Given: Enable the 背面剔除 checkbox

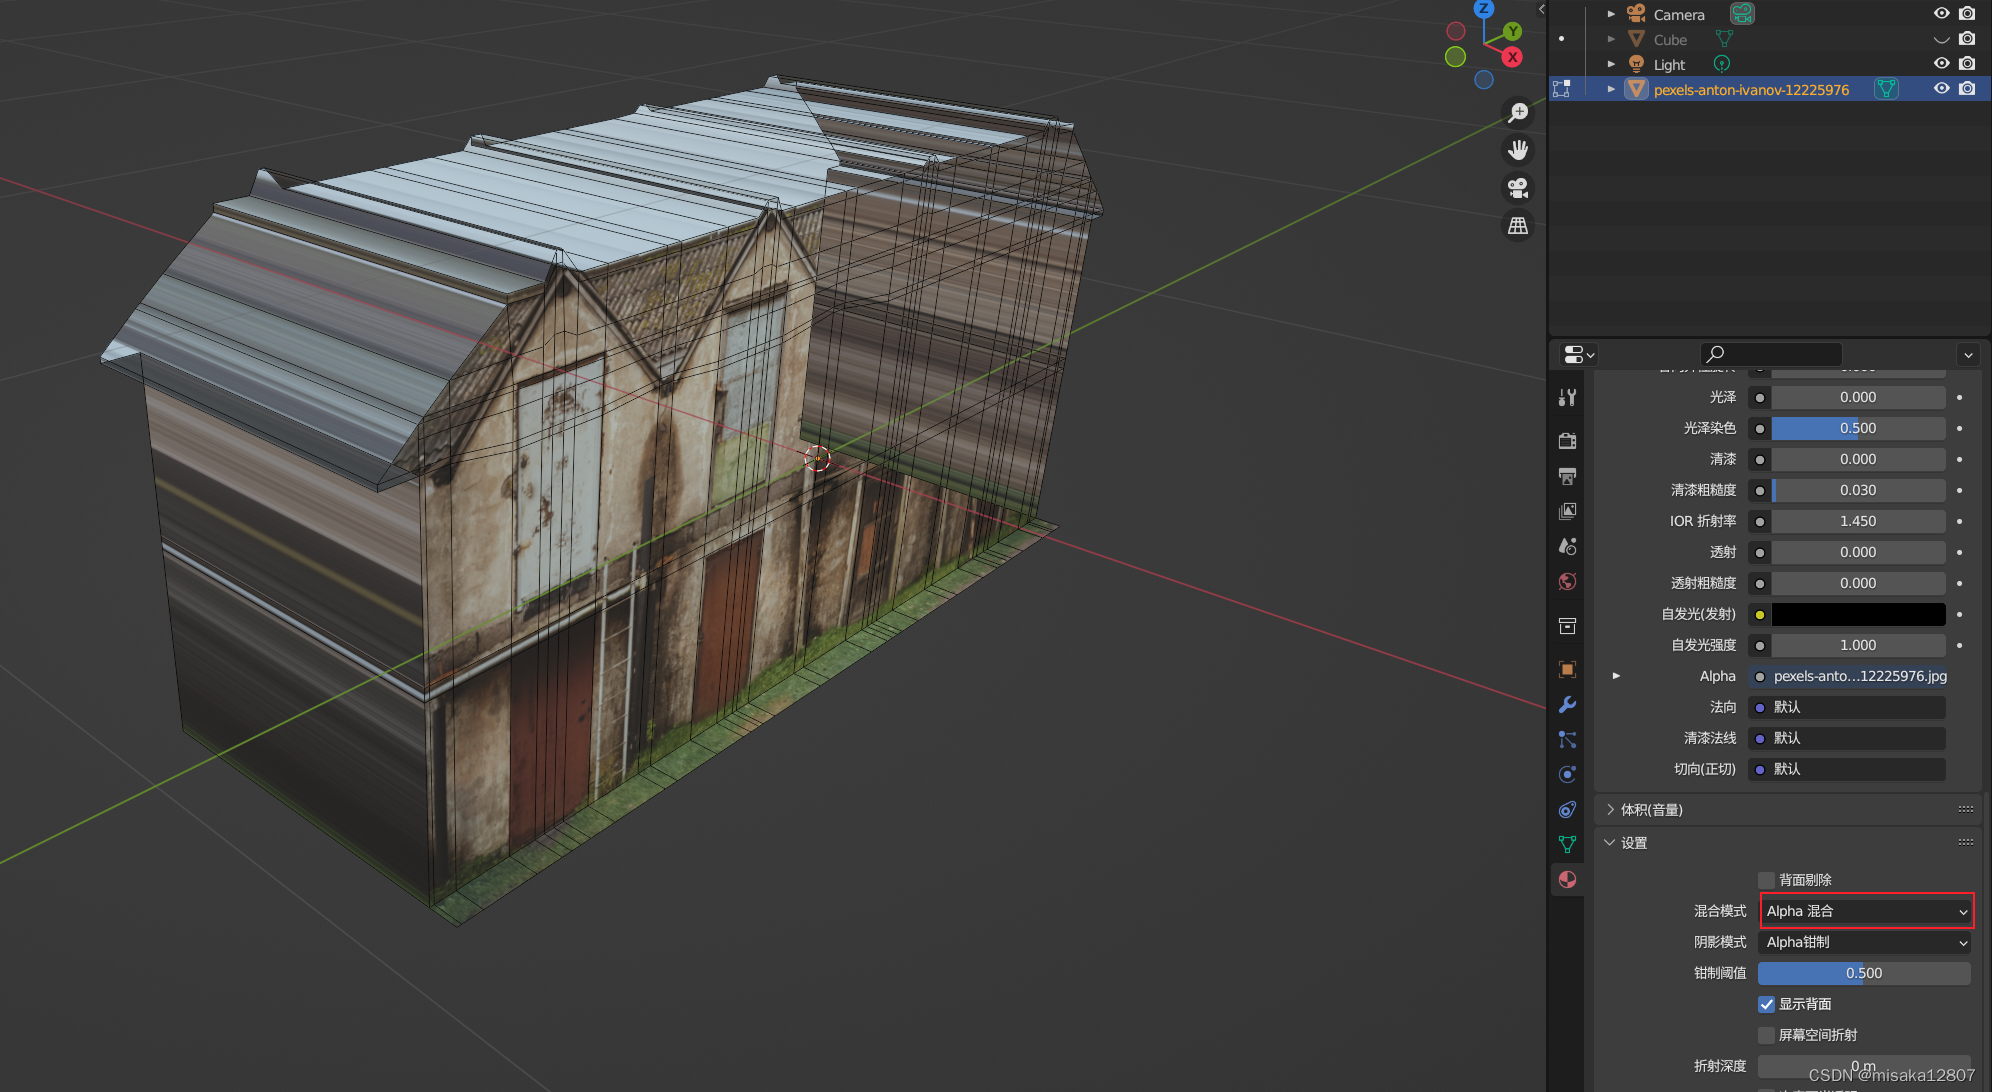Looking at the screenshot, I should [1766, 880].
